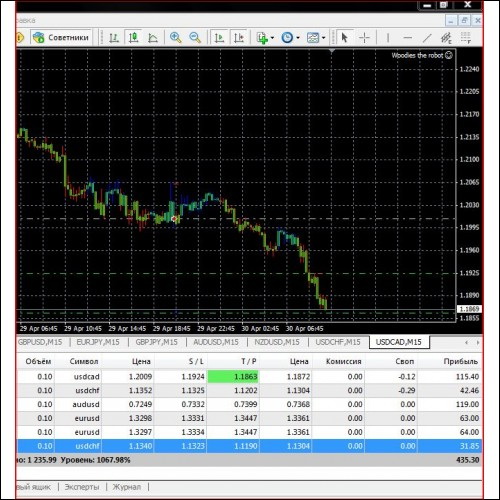Sort trades by the Прибыль column header
This screenshot has height=500, width=500.
(x=460, y=361)
